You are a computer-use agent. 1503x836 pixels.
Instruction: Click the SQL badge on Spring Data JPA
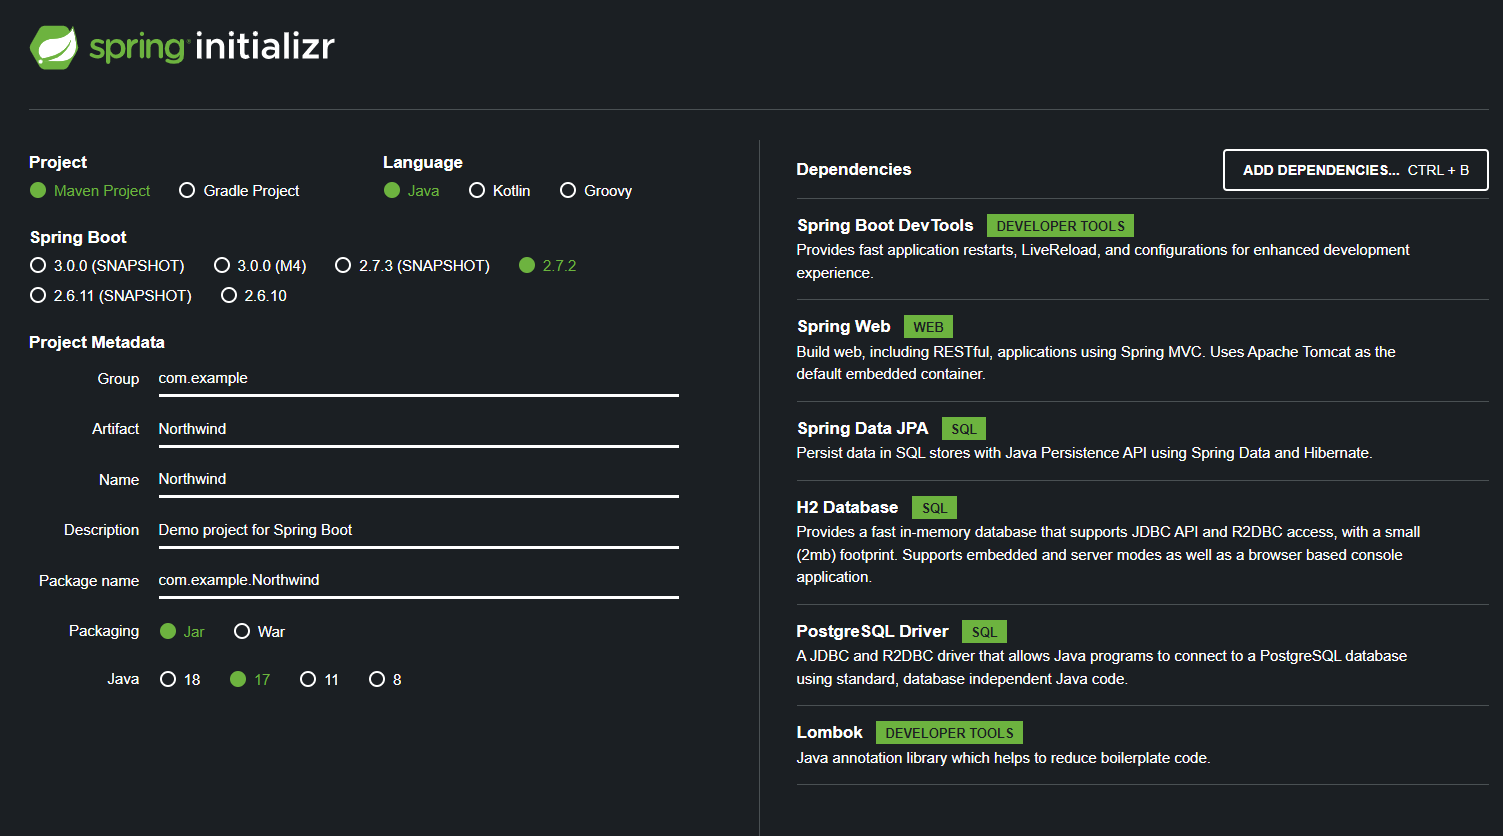pos(963,428)
